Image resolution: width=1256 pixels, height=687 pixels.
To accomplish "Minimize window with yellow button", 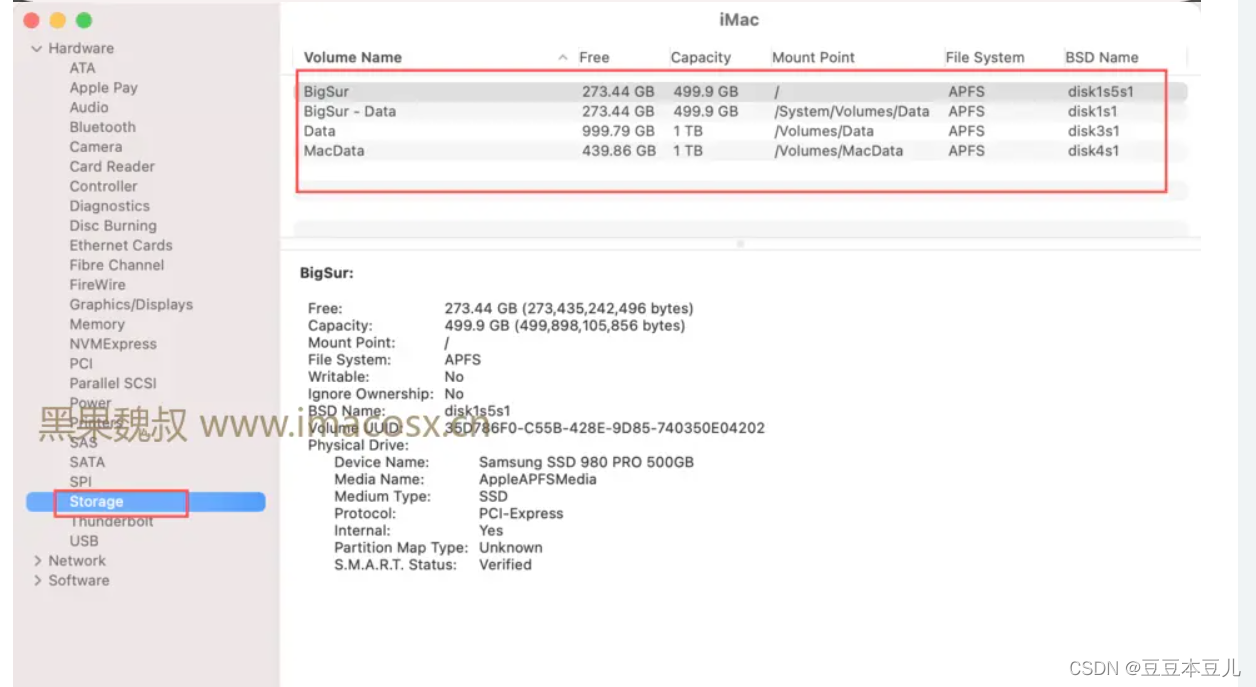I will point(57,20).
